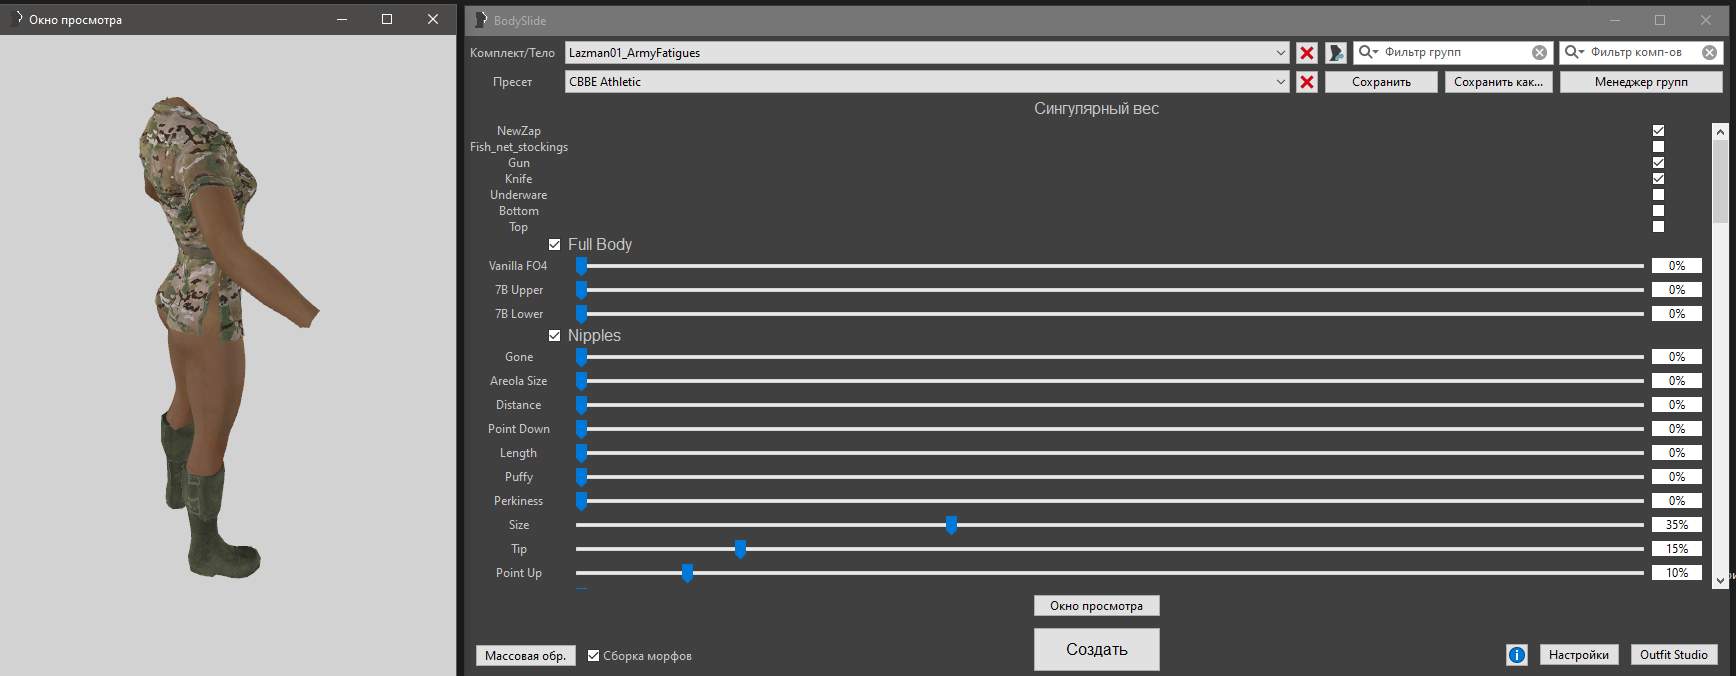Viewport: 1736px width, 676px height.
Task: Clear the group filter field
Action: [1539, 53]
